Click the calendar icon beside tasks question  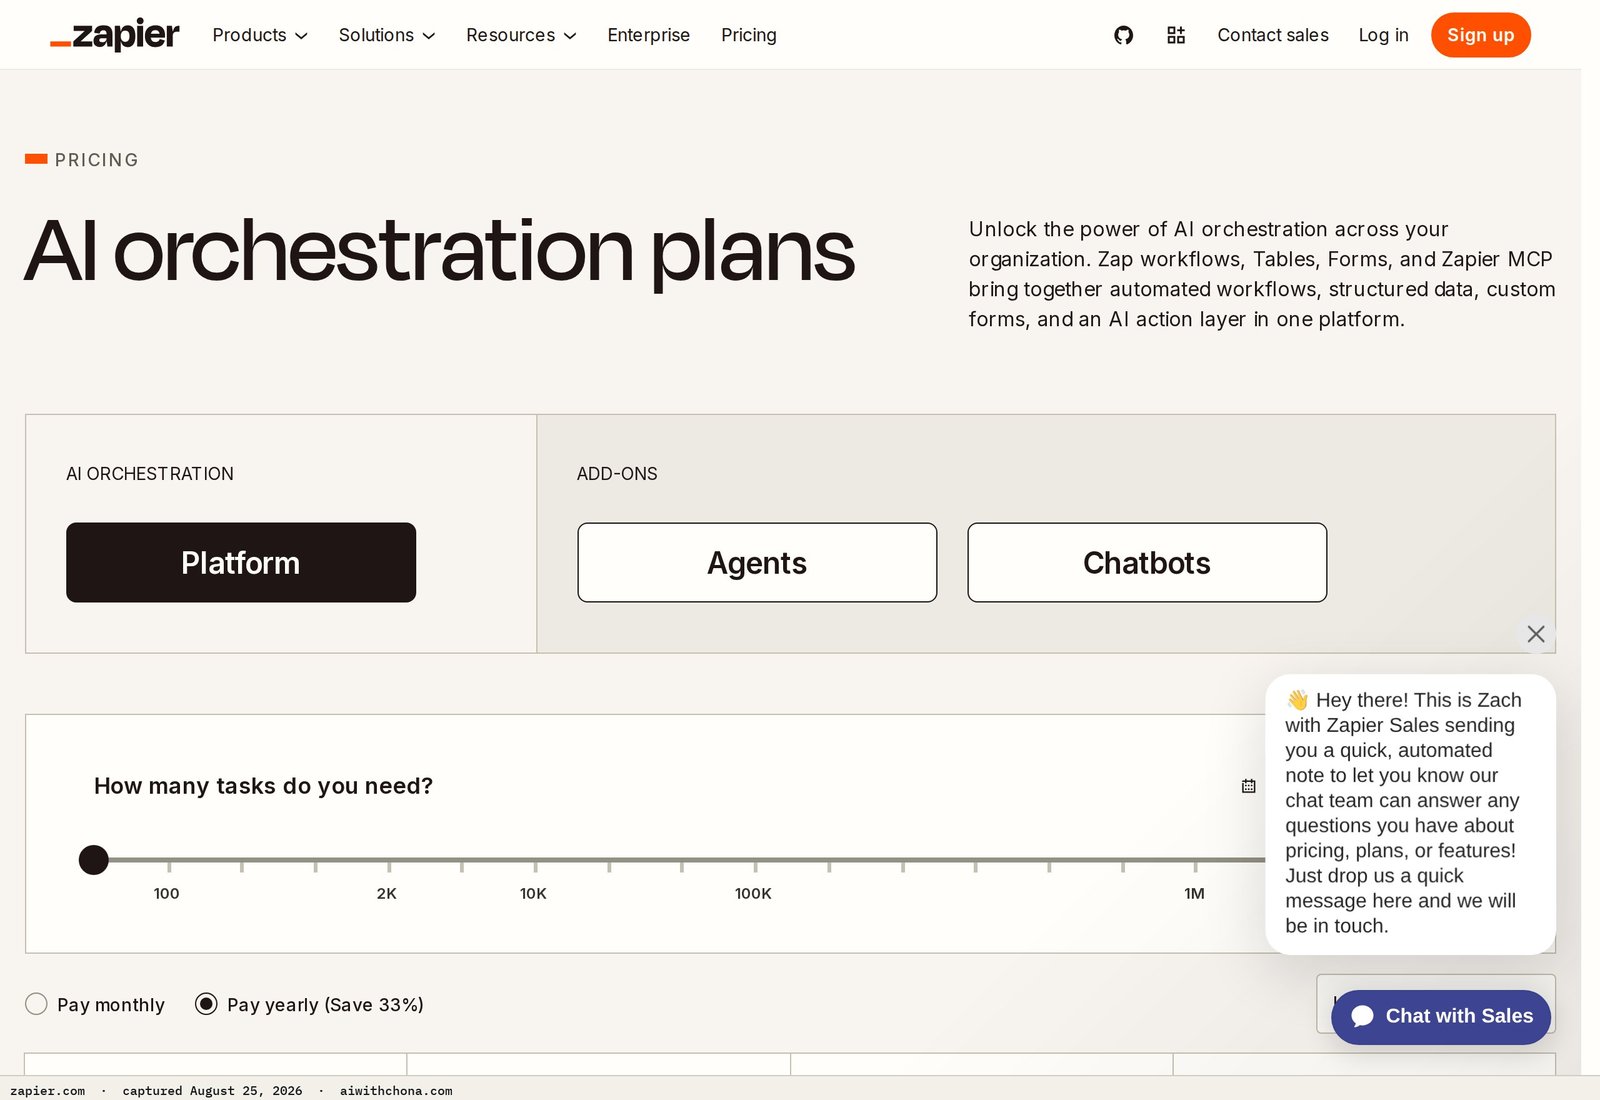pyautogui.click(x=1248, y=786)
